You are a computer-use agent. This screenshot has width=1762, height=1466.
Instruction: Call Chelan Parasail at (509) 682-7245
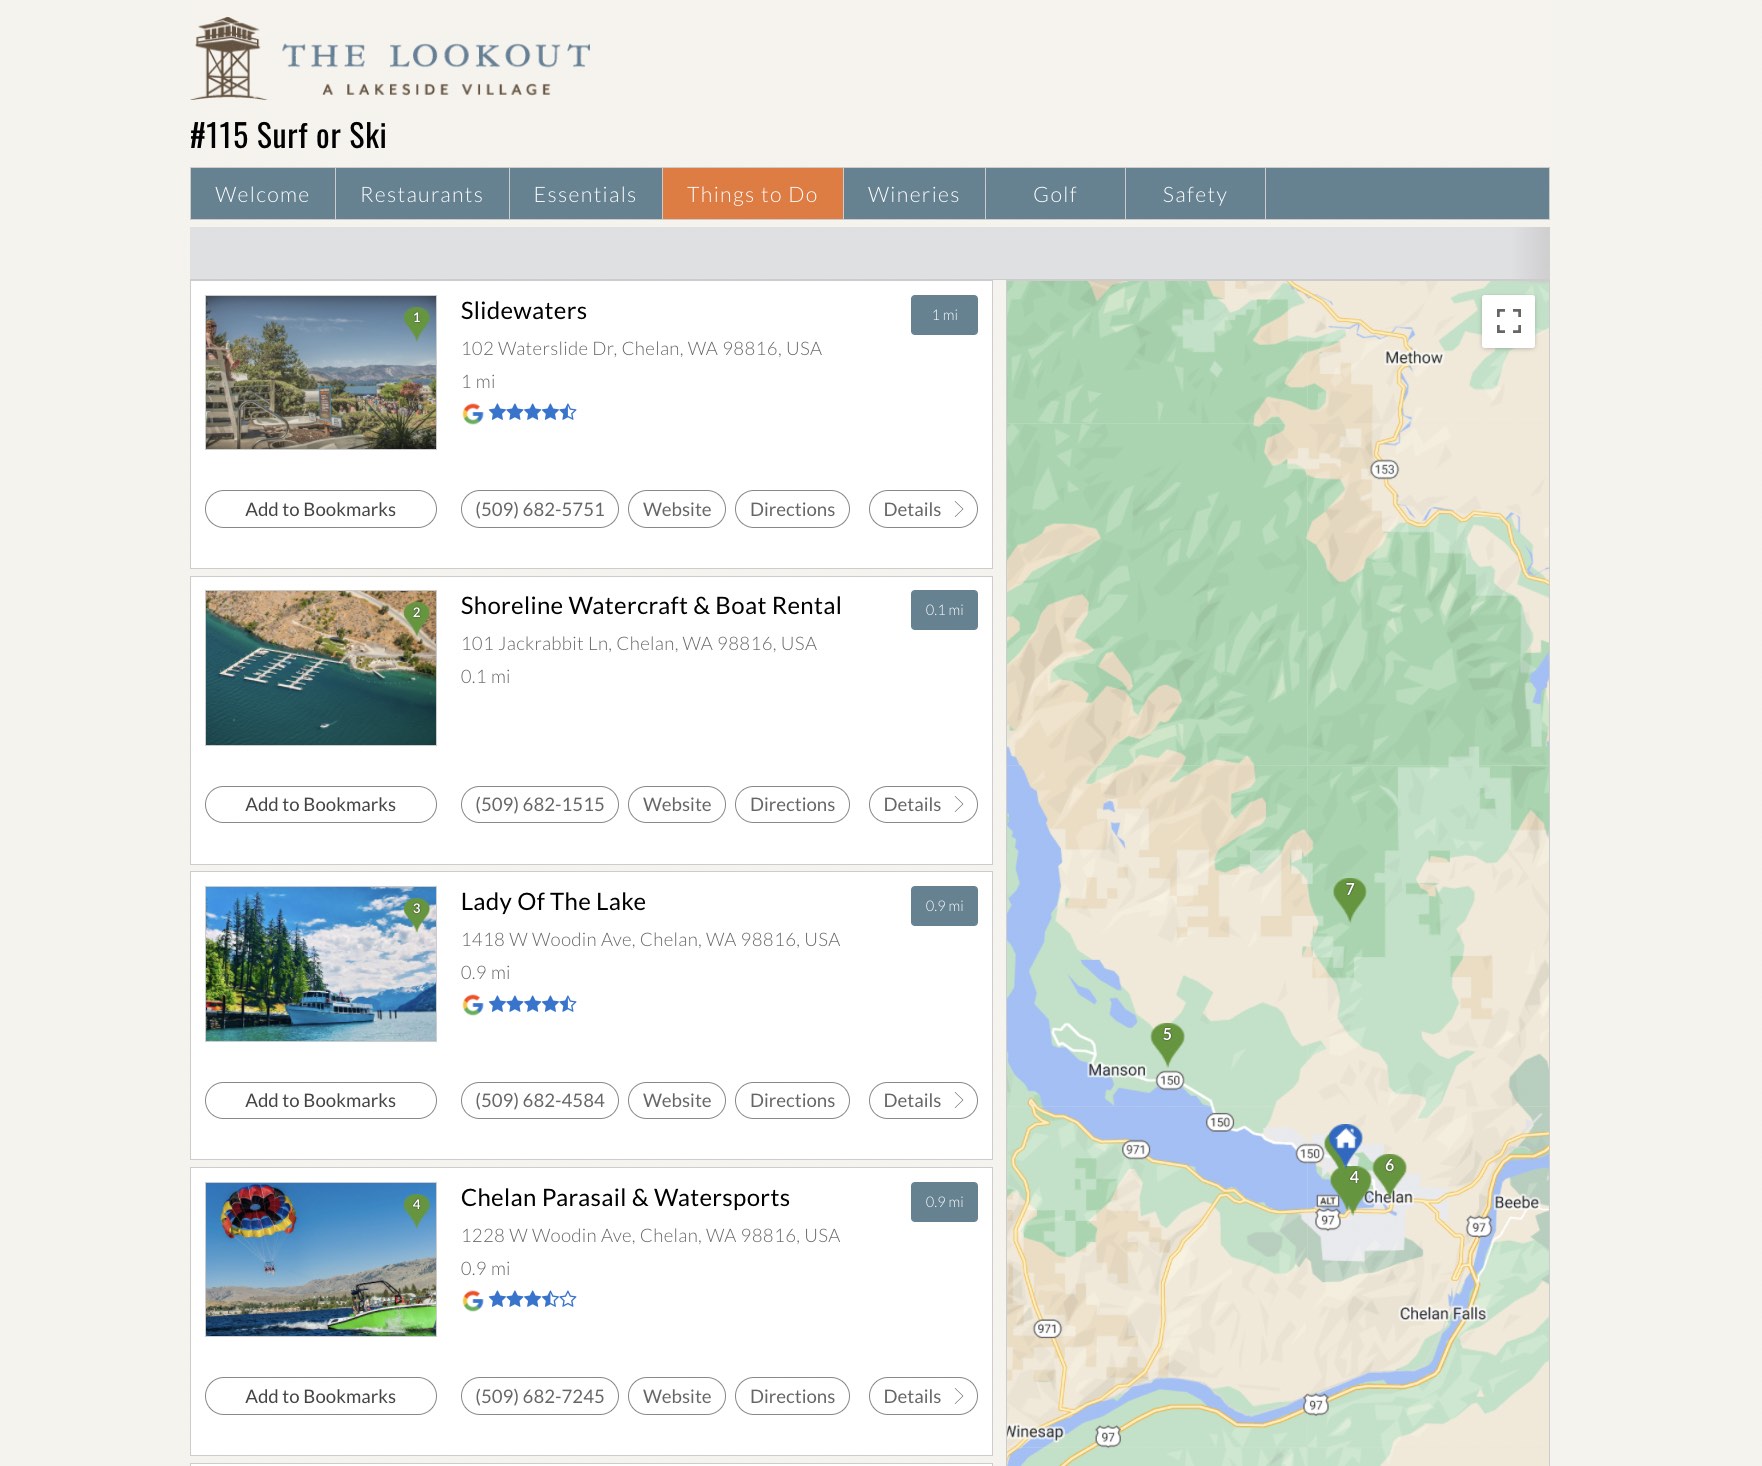[x=540, y=1396]
